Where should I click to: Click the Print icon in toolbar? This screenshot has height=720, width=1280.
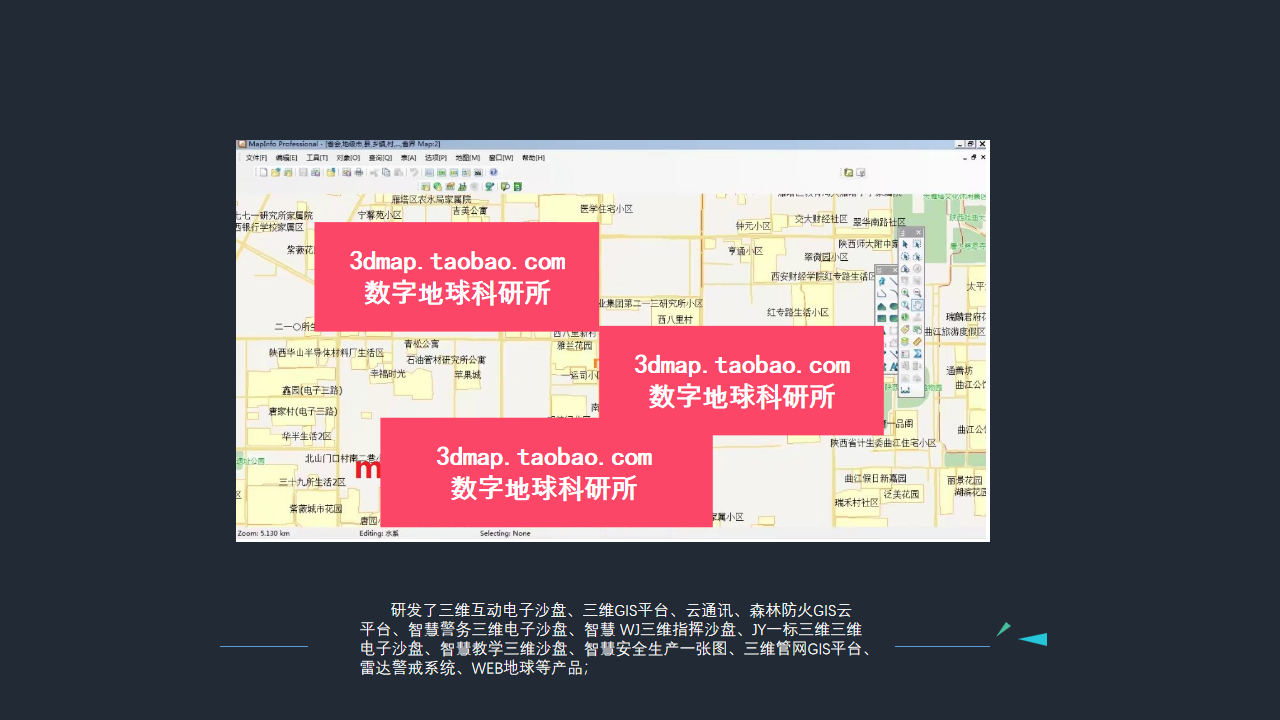(x=358, y=172)
